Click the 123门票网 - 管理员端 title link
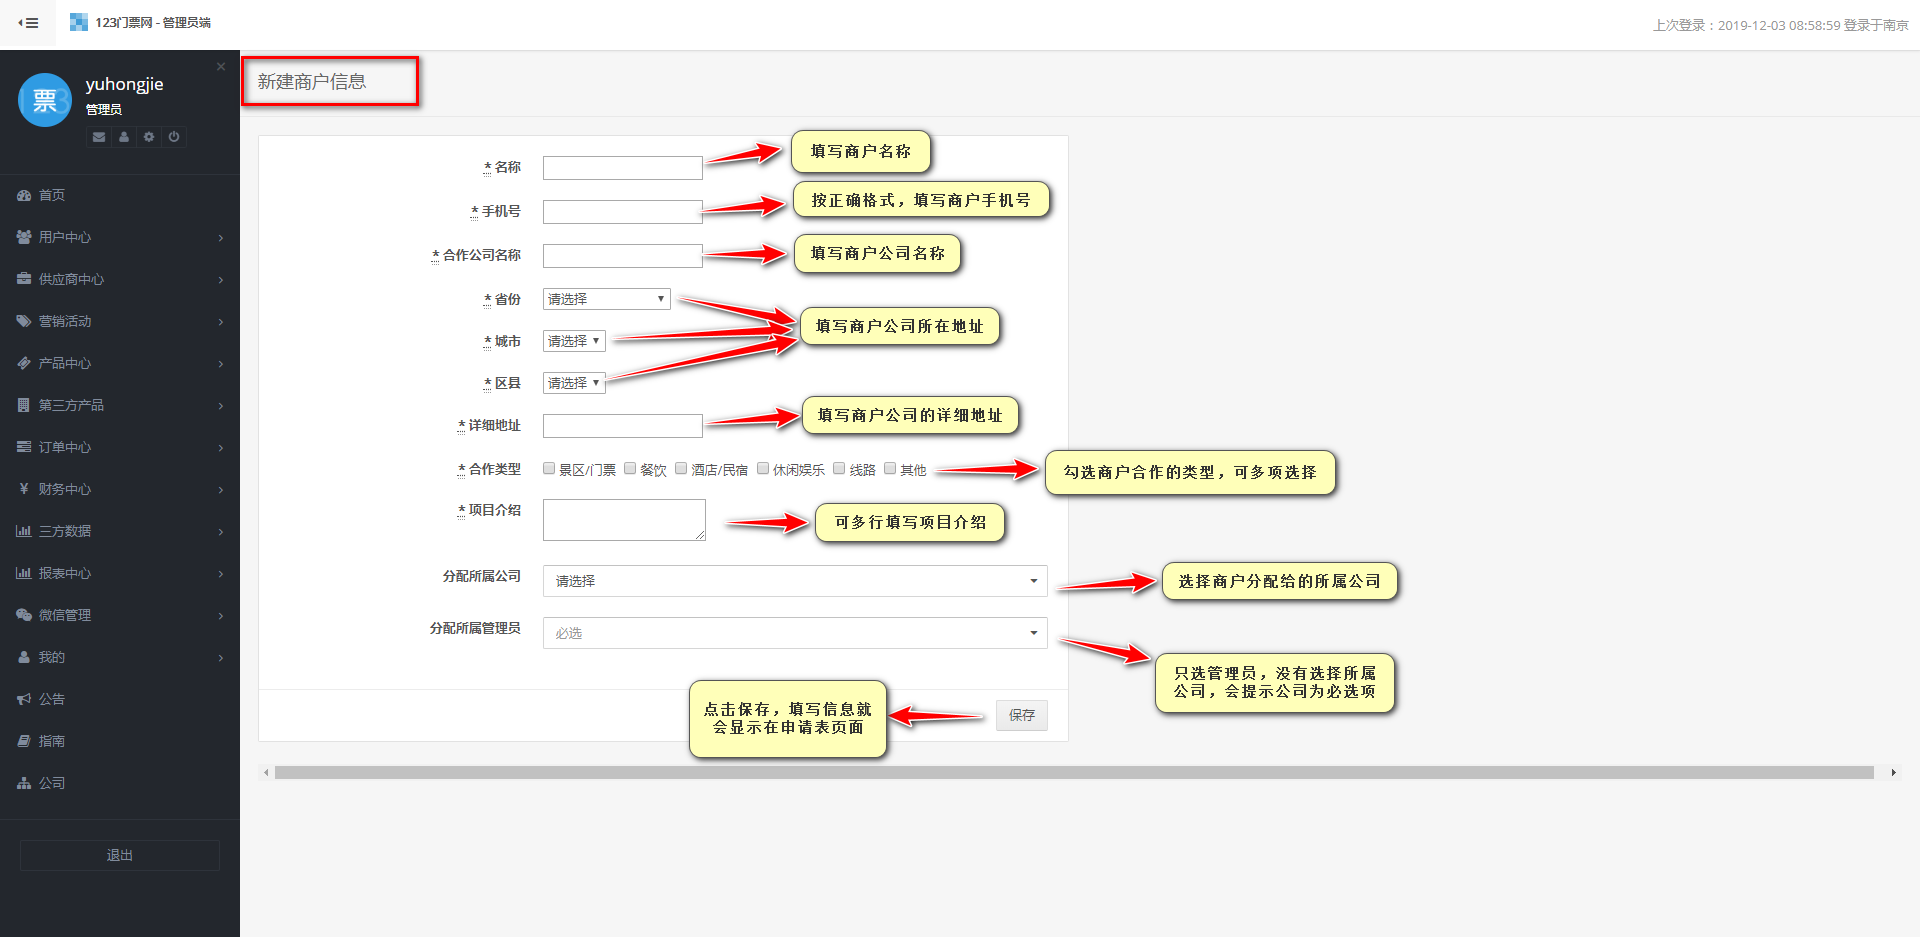This screenshot has width=1920, height=937. [x=153, y=22]
